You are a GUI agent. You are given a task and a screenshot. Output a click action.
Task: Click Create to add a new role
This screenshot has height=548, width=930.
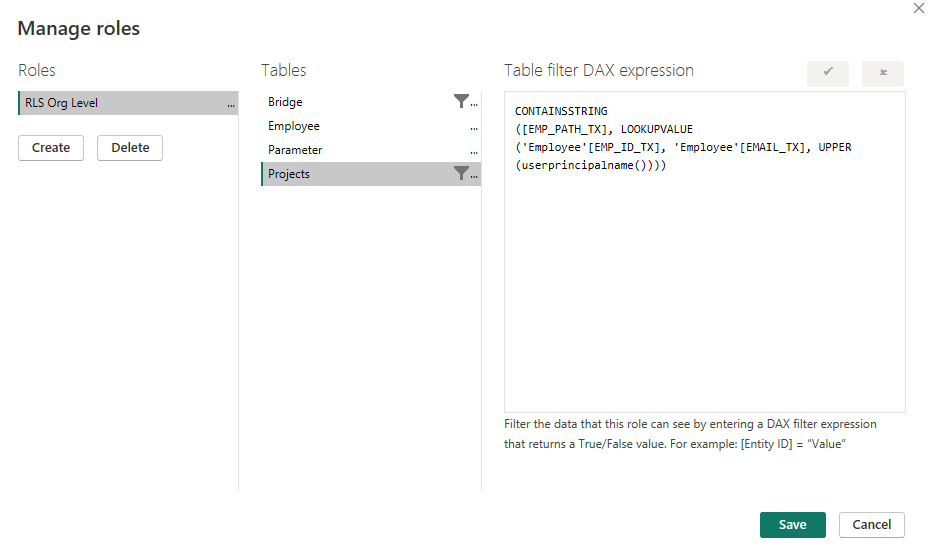tap(51, 148)
